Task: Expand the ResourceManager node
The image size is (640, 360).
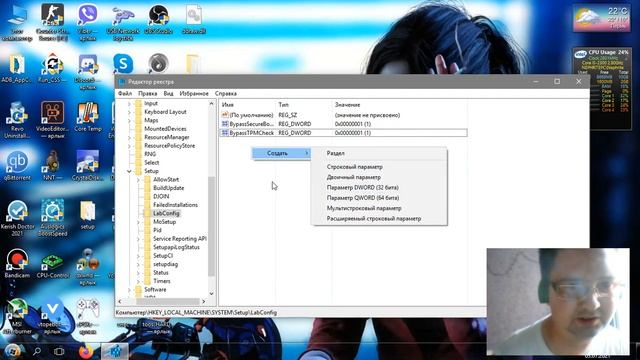Action: pyautogui.click(x=129, y=137)
